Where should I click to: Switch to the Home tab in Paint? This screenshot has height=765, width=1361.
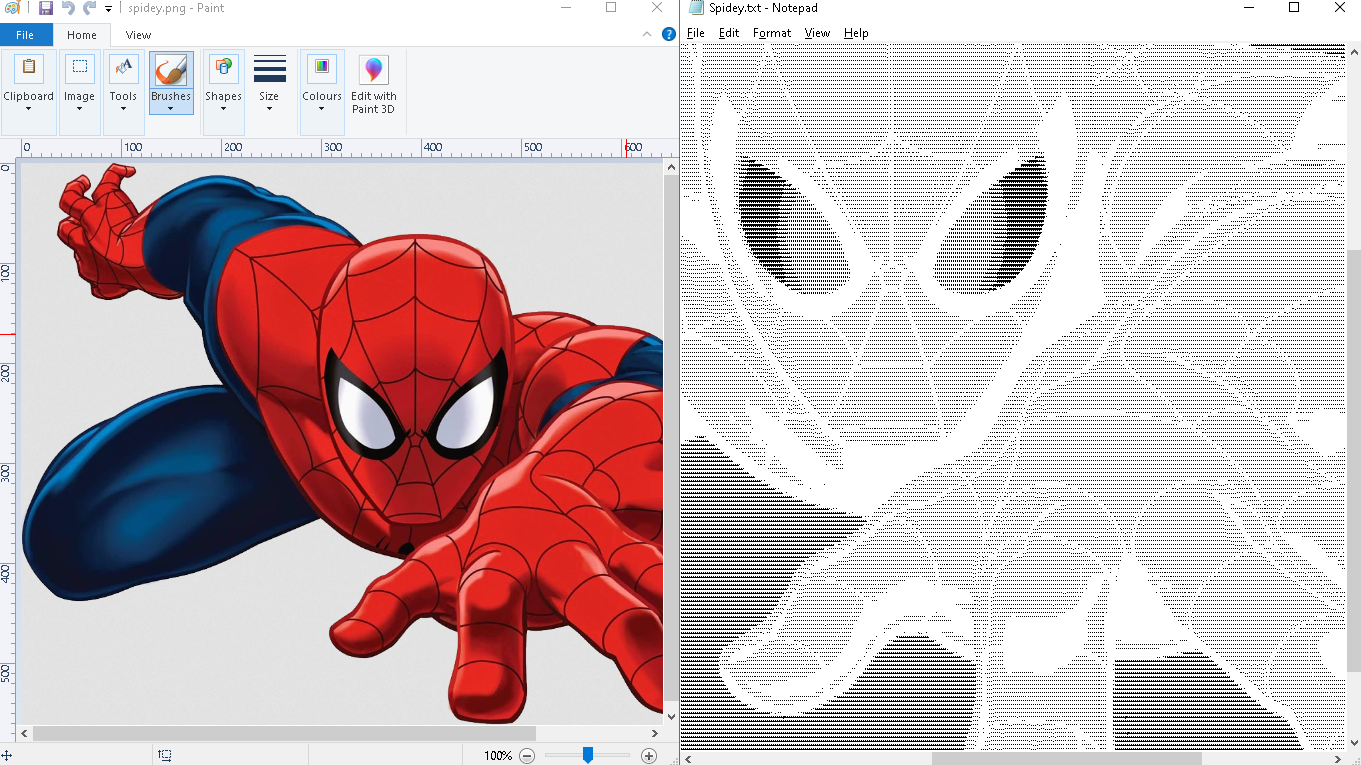82,35
